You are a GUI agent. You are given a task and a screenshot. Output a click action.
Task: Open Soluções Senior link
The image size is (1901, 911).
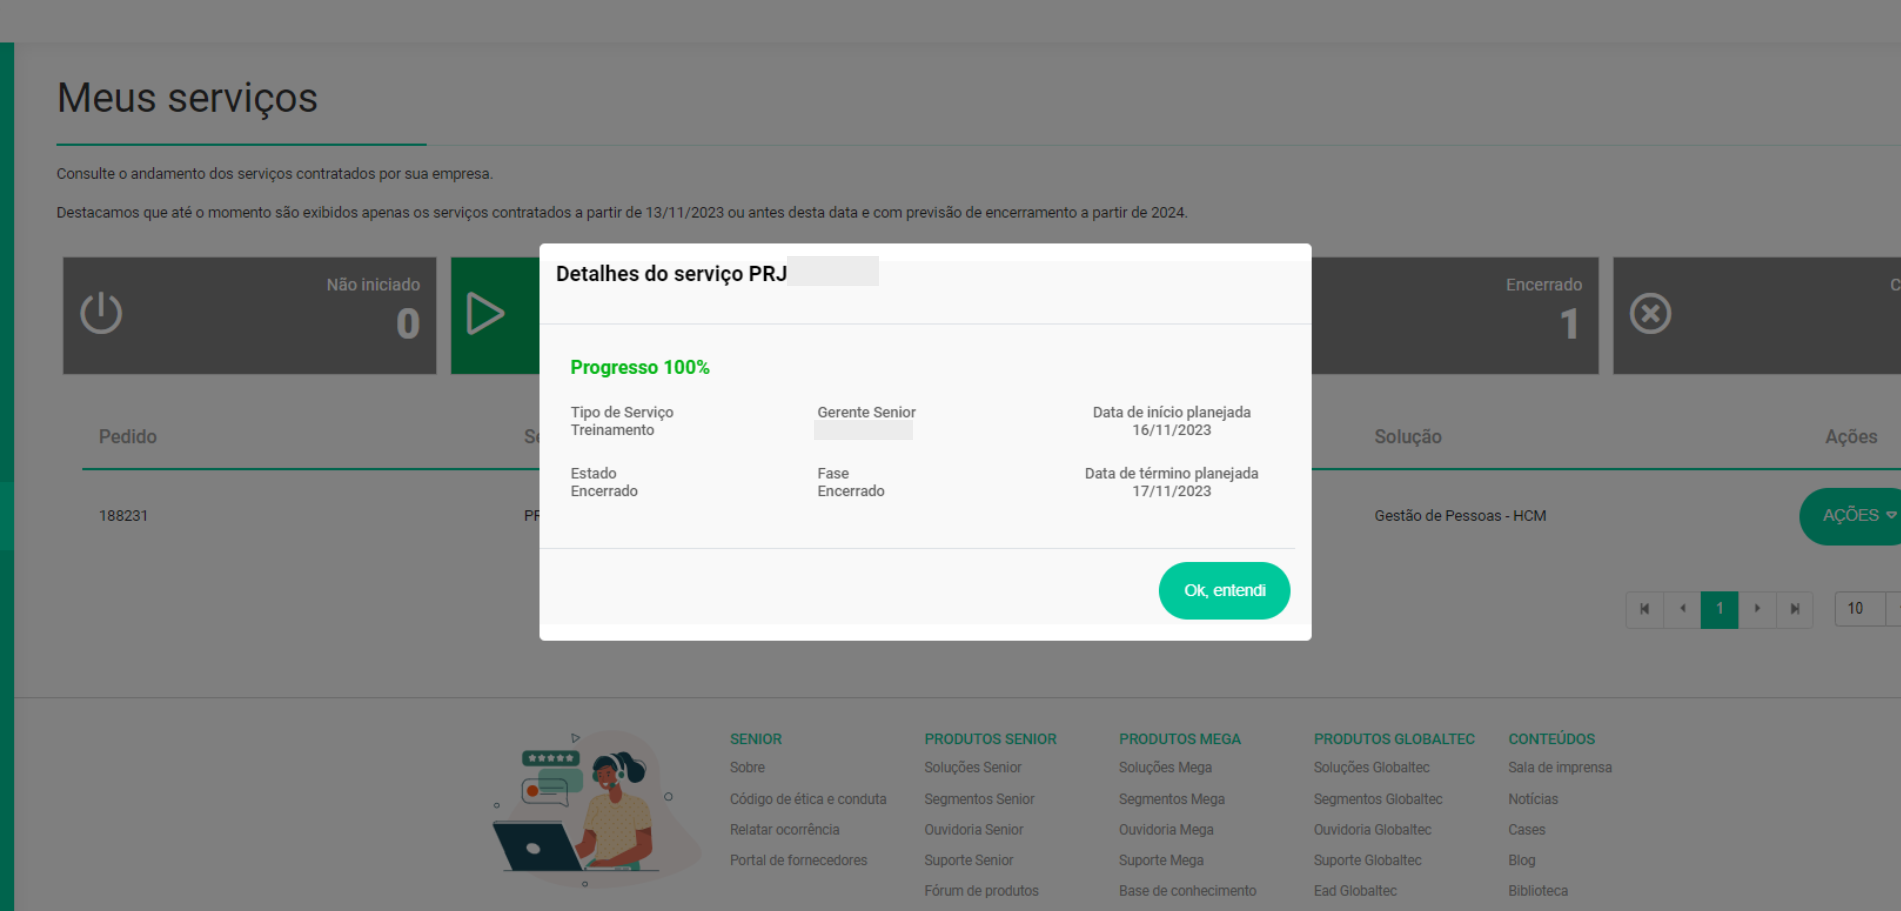click(x=973, y=768)
